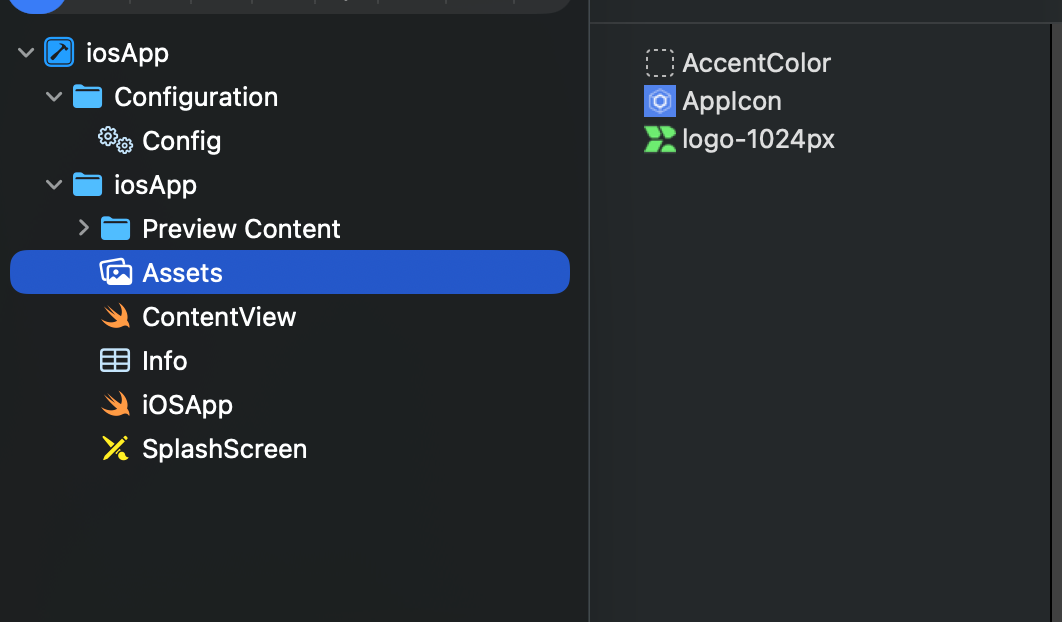Select the AccentColor asset name
This screenshot has height=622, width=1062.
[756, 63]
